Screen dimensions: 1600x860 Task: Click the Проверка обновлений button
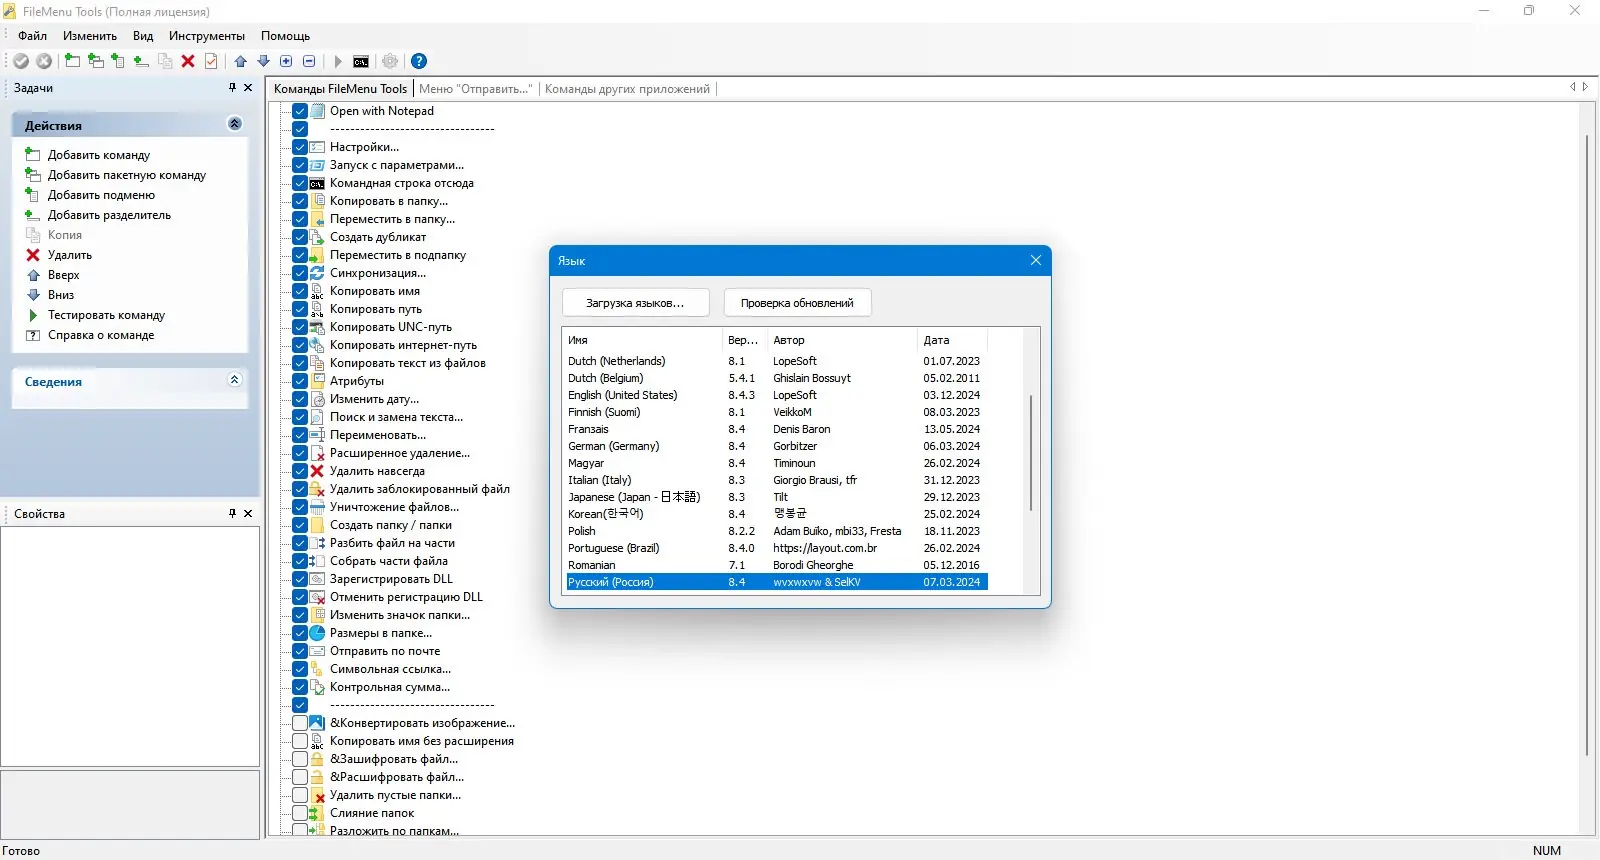click(797, 303)
